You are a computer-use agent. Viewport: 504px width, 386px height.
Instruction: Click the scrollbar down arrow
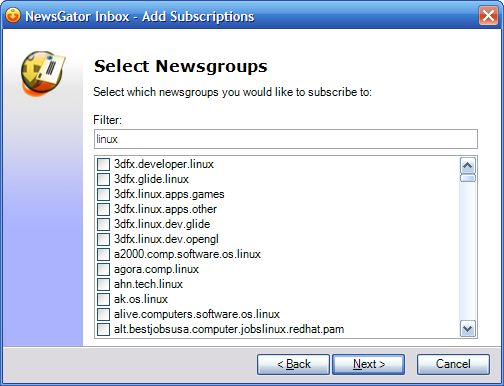(x=468, y=329)
